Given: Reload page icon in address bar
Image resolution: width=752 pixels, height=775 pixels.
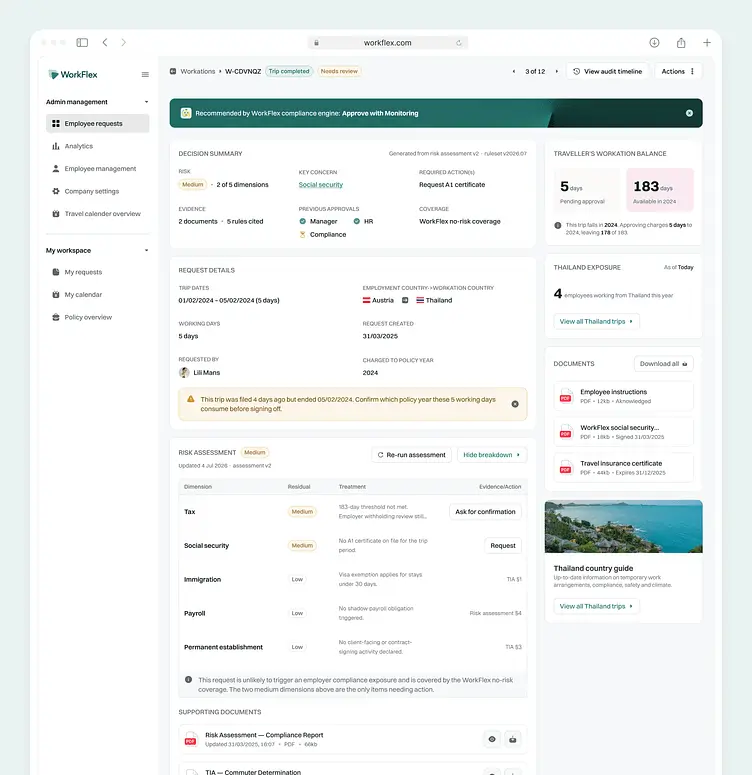Looking at the screenshot, I should [x=459, y=43].
